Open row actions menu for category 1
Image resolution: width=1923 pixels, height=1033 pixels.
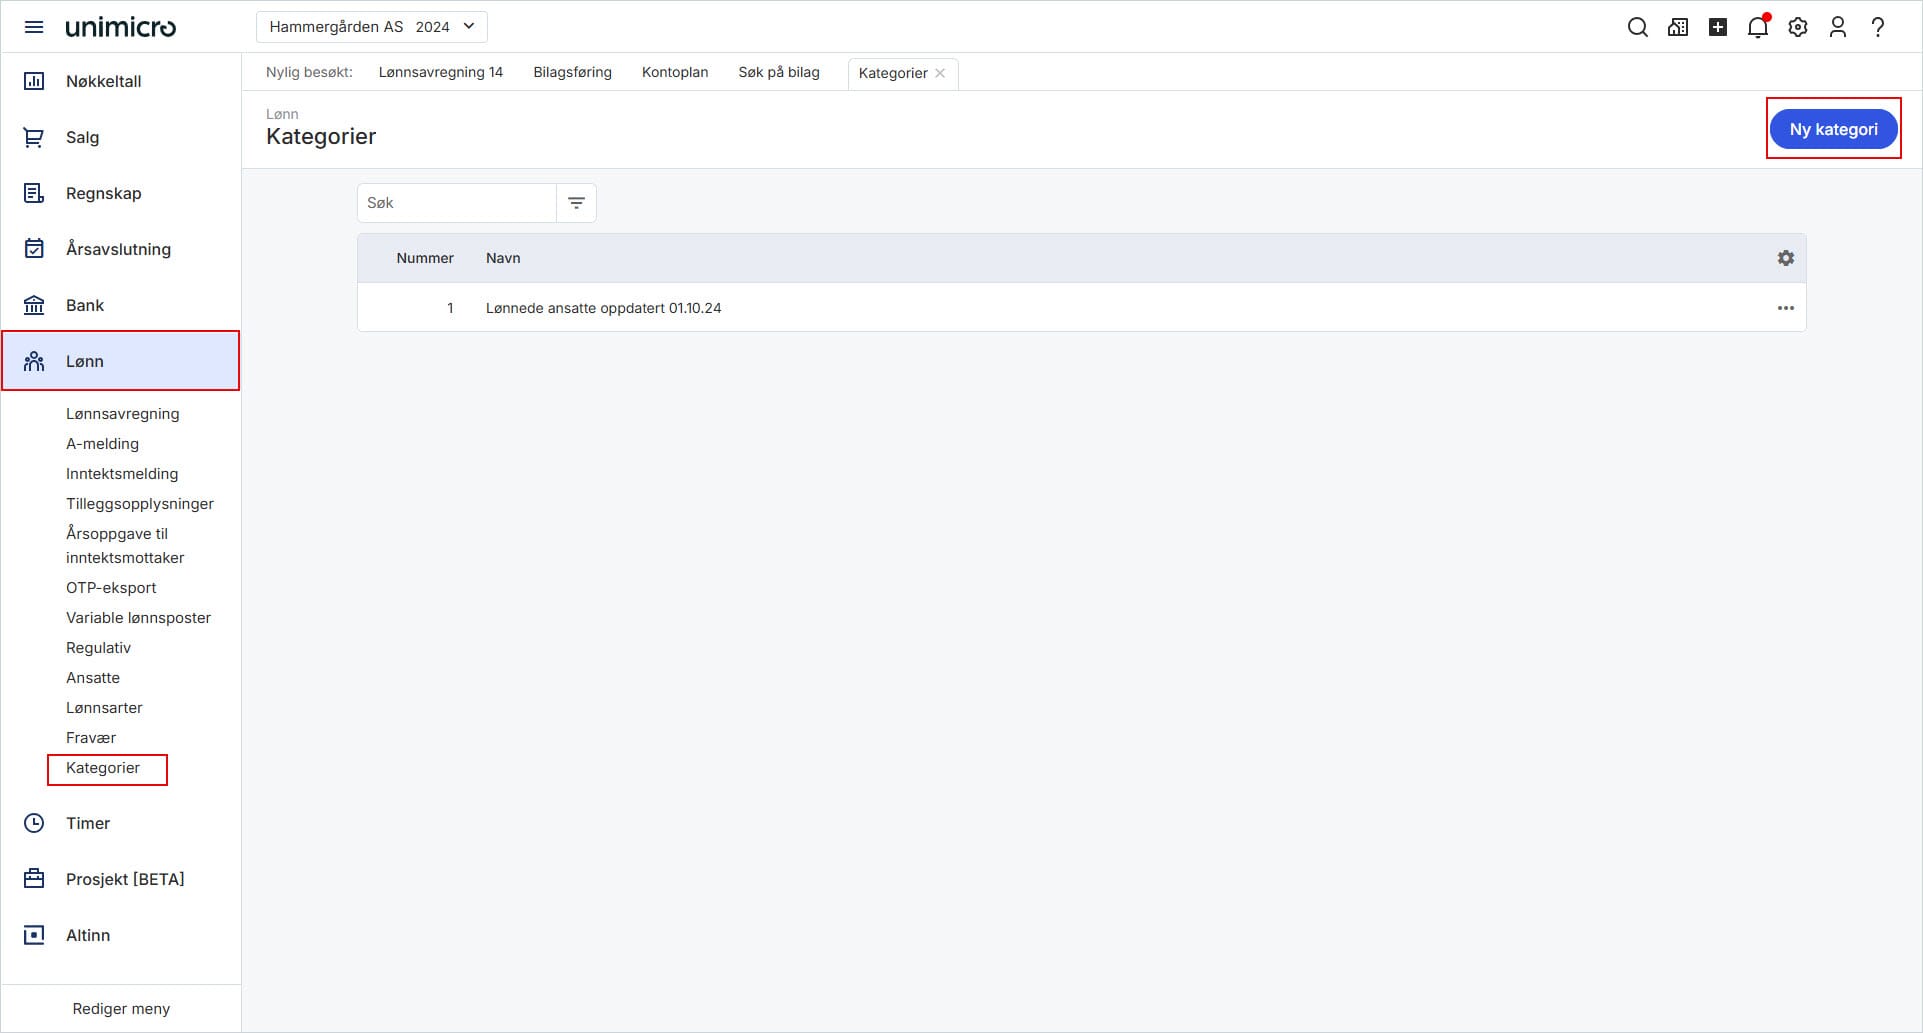point(1786,308)
